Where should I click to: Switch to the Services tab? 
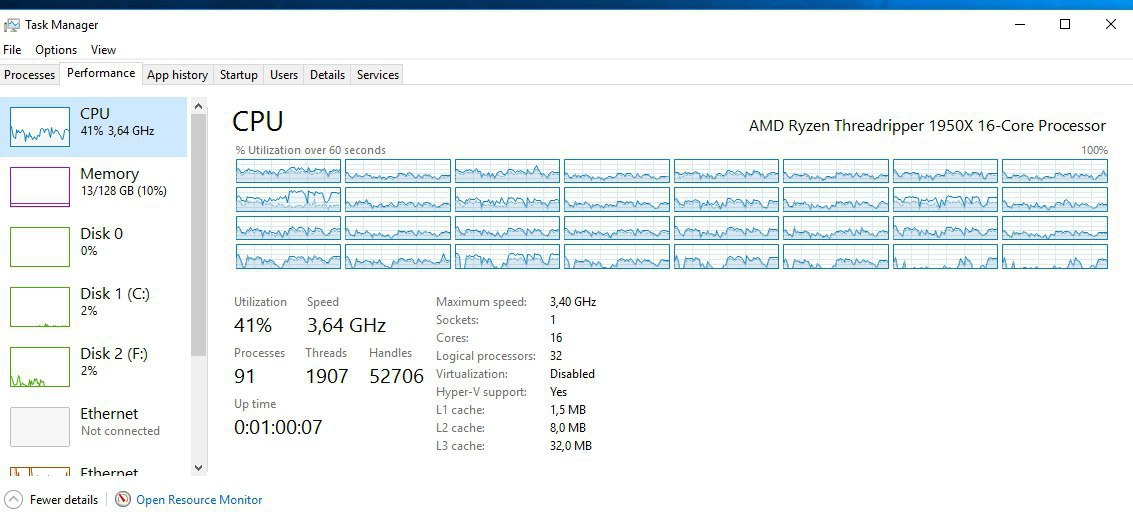coord(378,74)
